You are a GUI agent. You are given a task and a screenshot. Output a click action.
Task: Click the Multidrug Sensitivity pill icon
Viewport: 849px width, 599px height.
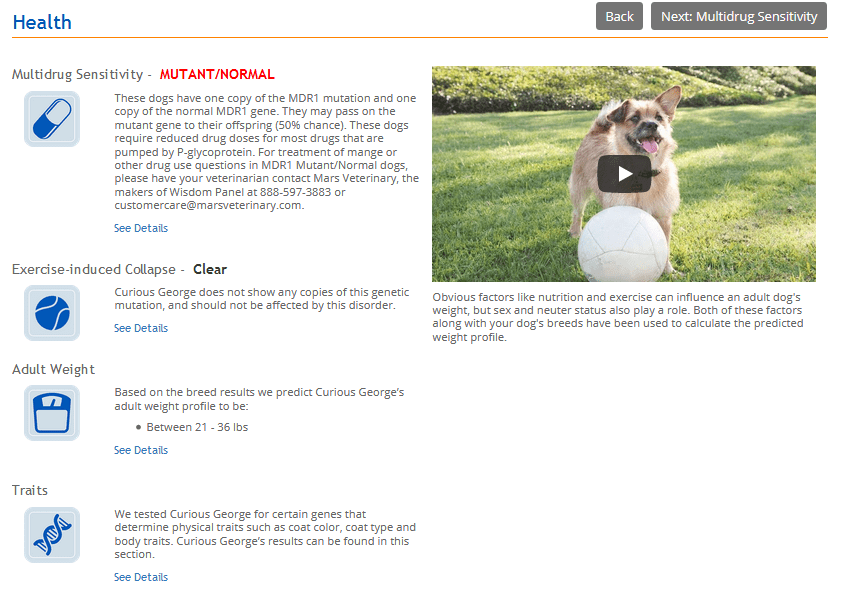pos(52,119)
